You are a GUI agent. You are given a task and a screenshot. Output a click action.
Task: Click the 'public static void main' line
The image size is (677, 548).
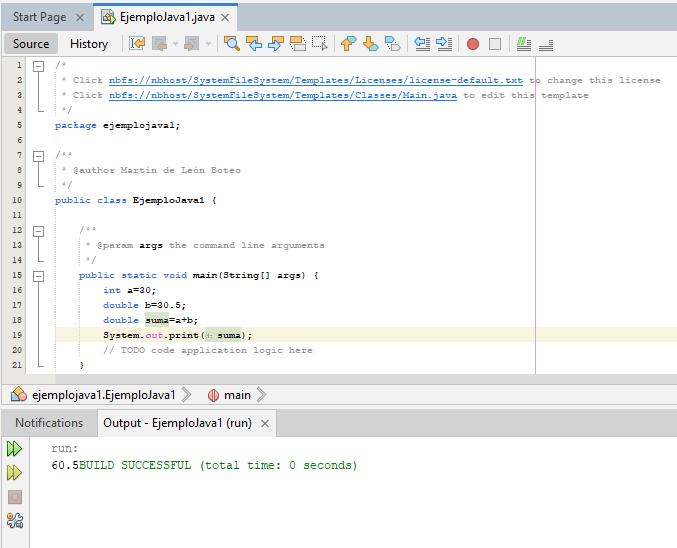pyautogui.click(x=199, y=276)
